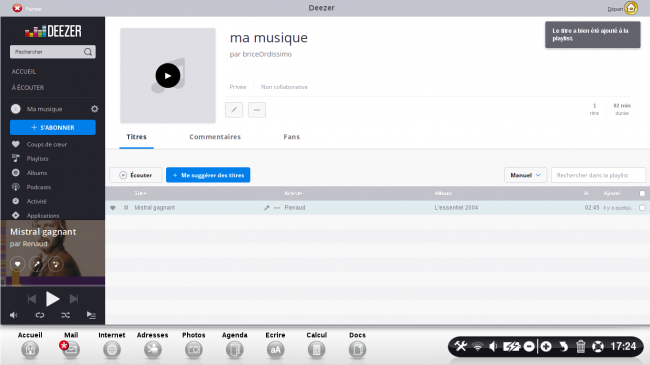This screenshot has width=650, height=365.
Task: Open system tools wrench icon in tray
Action: (x=461, y=346)
